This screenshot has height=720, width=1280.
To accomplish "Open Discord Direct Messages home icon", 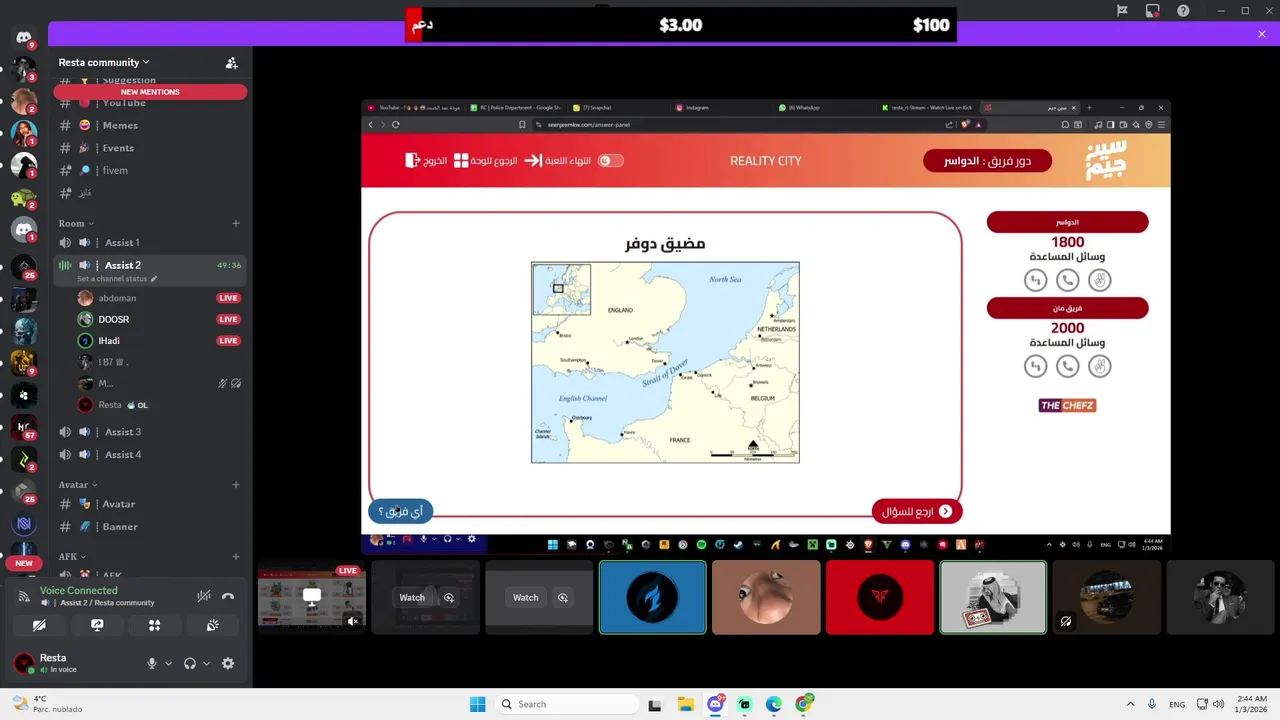I will coord(24,38).
